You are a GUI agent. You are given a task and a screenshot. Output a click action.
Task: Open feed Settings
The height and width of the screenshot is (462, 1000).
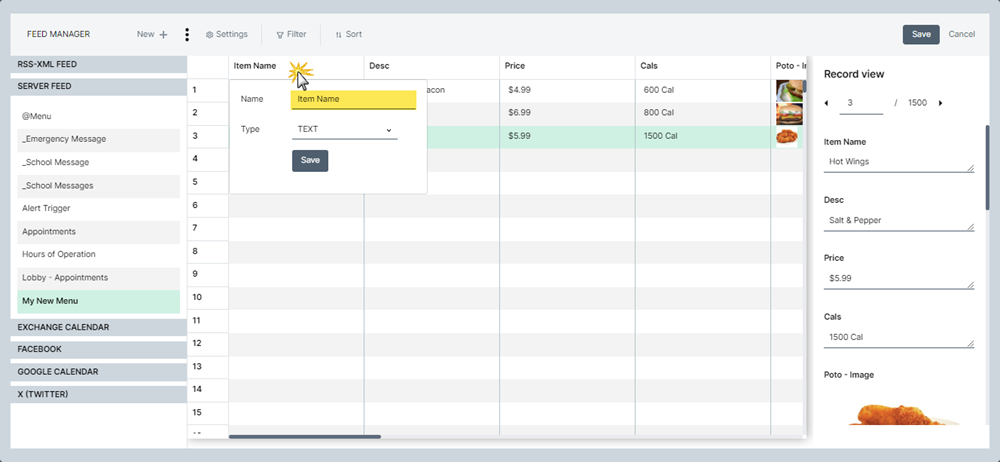[x=226, y=34]
